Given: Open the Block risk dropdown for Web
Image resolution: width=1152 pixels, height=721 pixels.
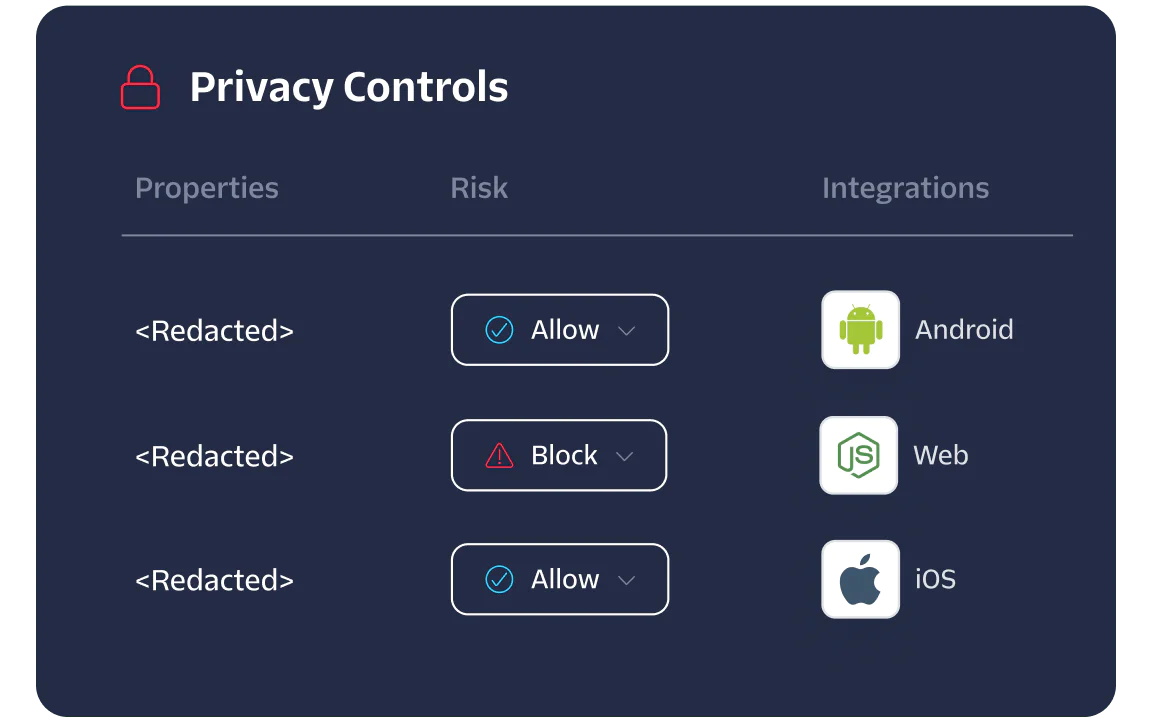Looking at the screenshot, I should click(x=558, y=456).
